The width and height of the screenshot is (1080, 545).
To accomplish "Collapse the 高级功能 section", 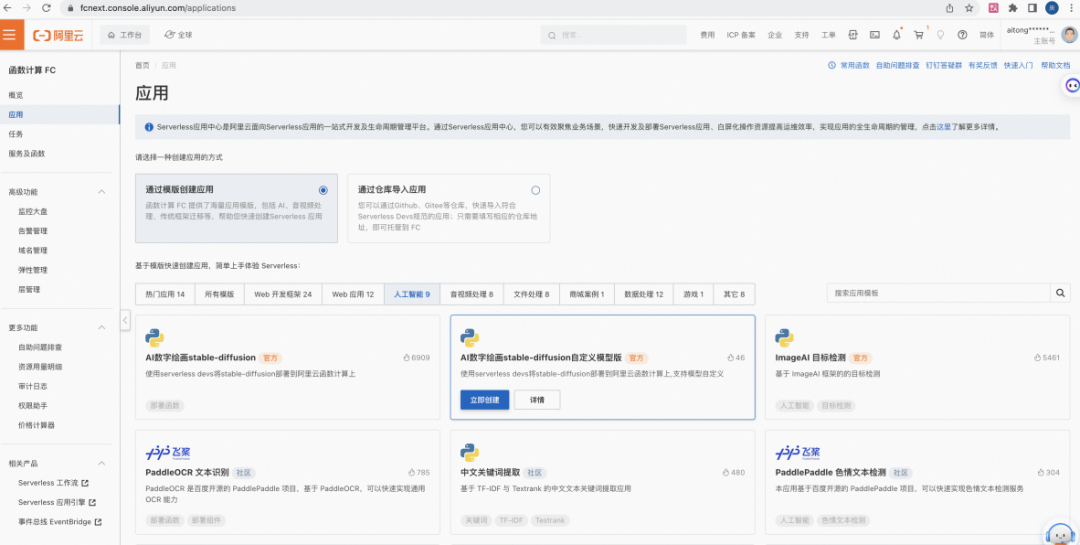I will click(101, 192).
